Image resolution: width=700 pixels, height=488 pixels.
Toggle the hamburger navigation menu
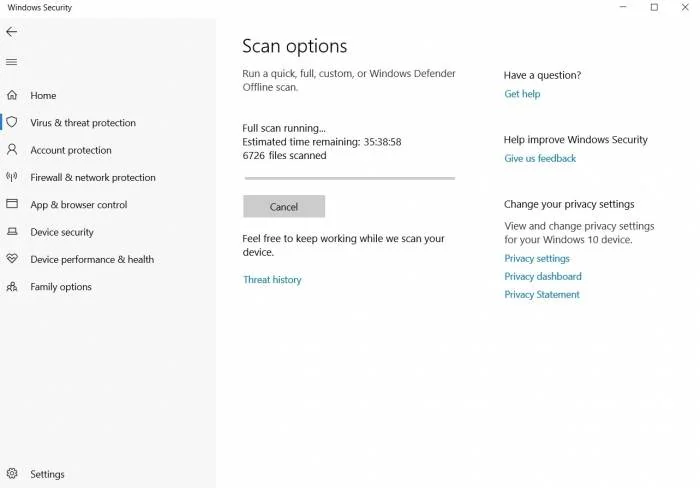(x=12, y=62)
